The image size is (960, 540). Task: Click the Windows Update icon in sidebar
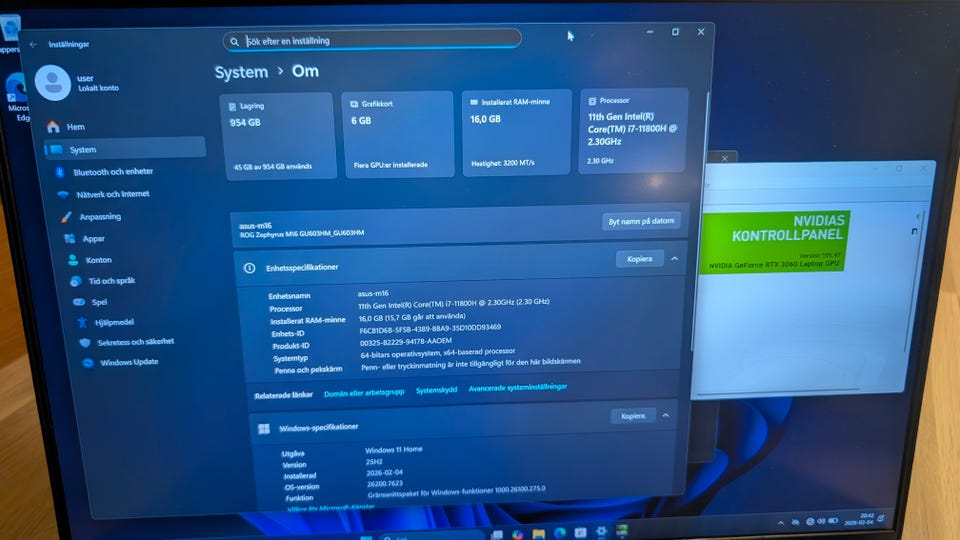tap(88, 362)
